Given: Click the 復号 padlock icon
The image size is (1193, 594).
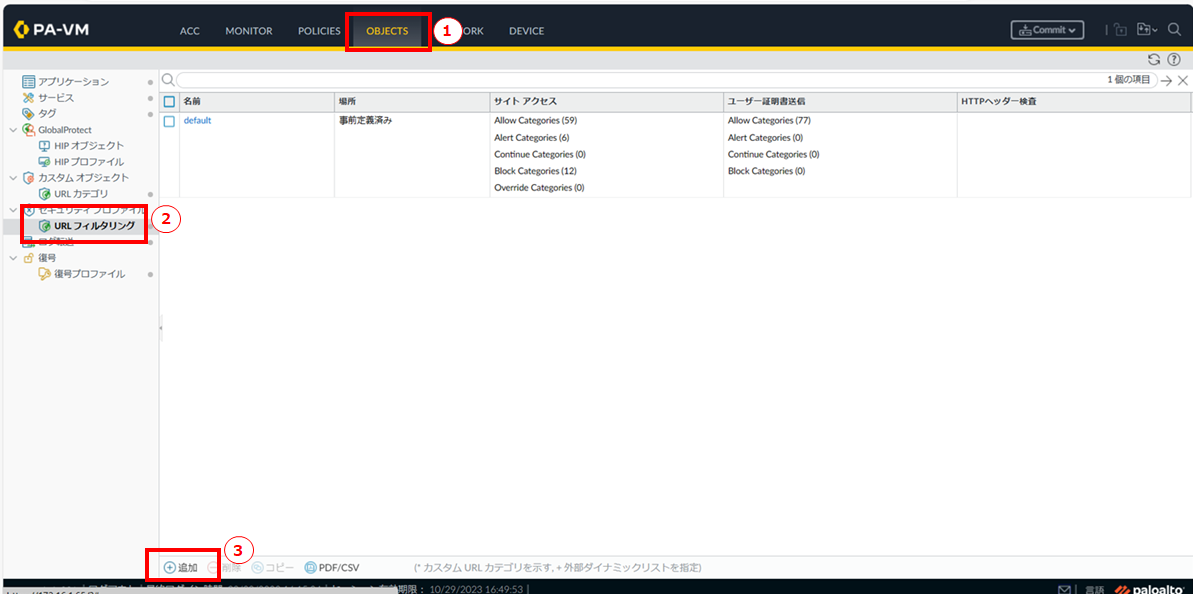Looking at the screenshot, I should pyautogui.click(x=29, y=258).
